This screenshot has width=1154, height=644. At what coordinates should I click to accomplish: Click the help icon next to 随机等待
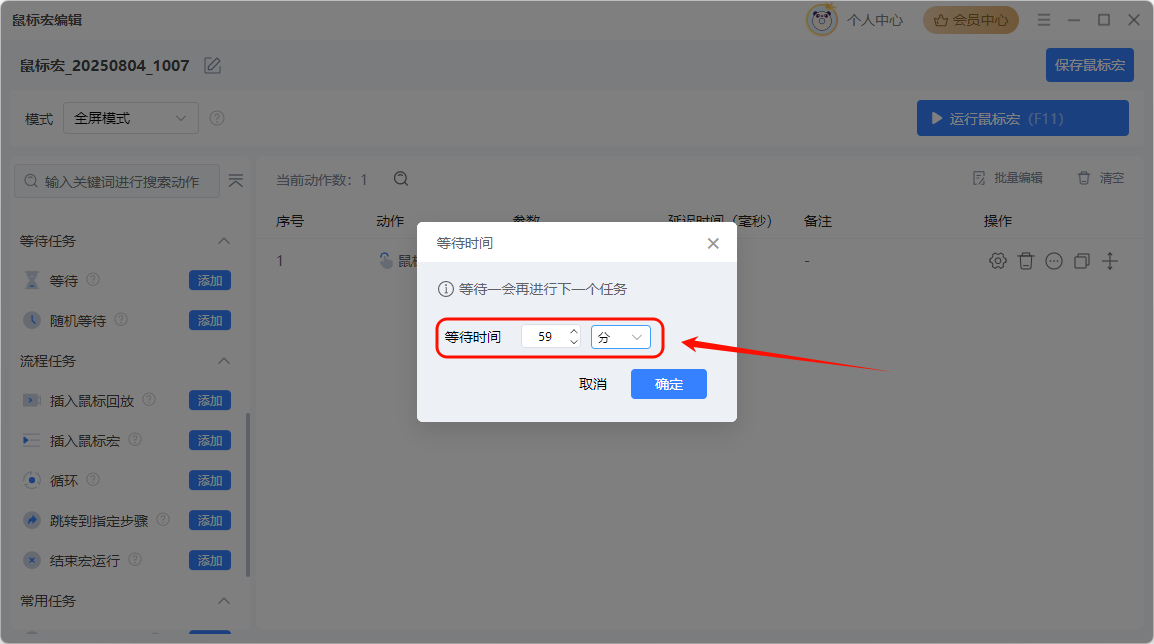click(121, 319)
